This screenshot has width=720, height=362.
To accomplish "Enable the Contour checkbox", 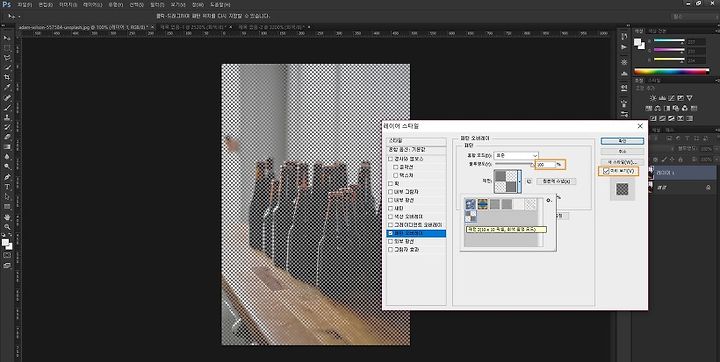I will point(396,167).
